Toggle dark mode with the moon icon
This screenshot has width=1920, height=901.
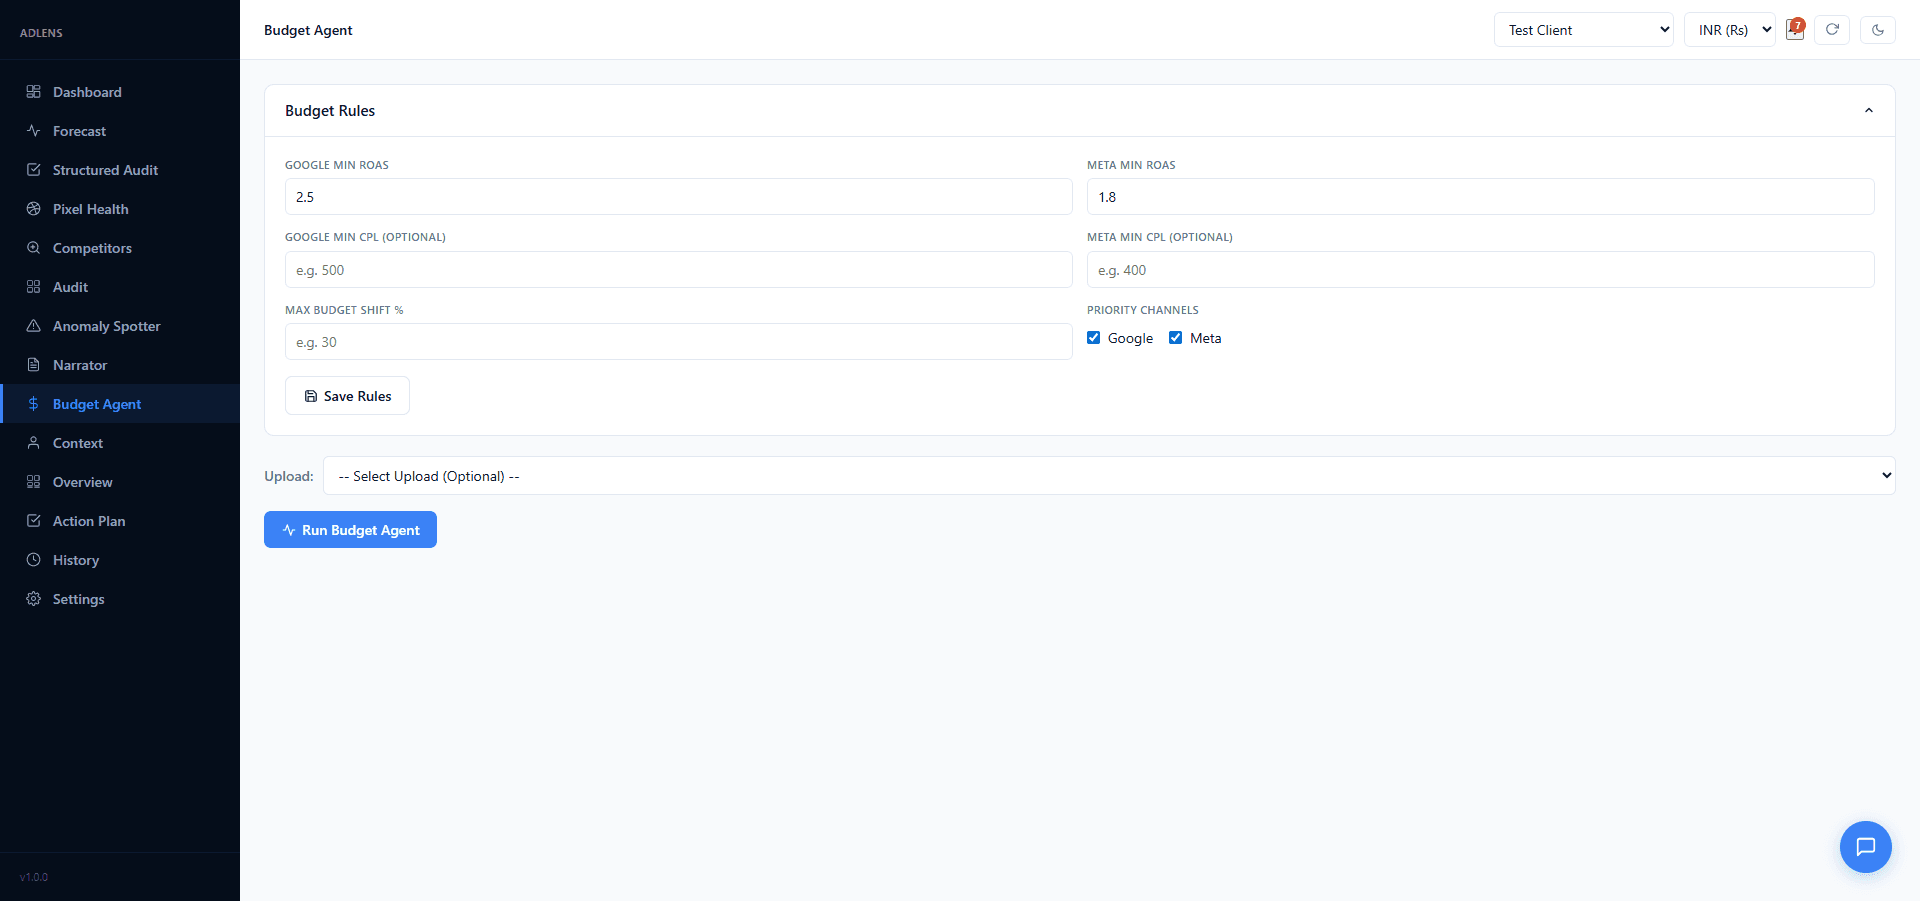[x=1878, y=29]
